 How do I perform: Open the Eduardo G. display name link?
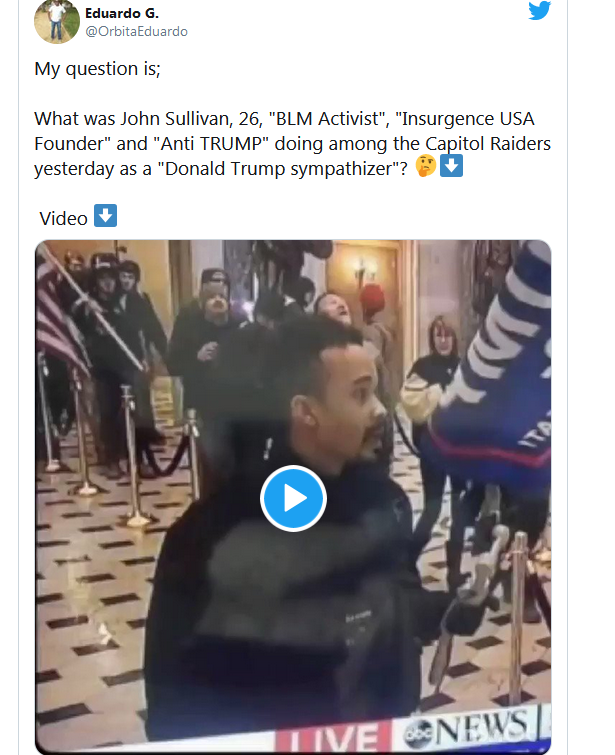pyautogui.click(x=122, y=13)
